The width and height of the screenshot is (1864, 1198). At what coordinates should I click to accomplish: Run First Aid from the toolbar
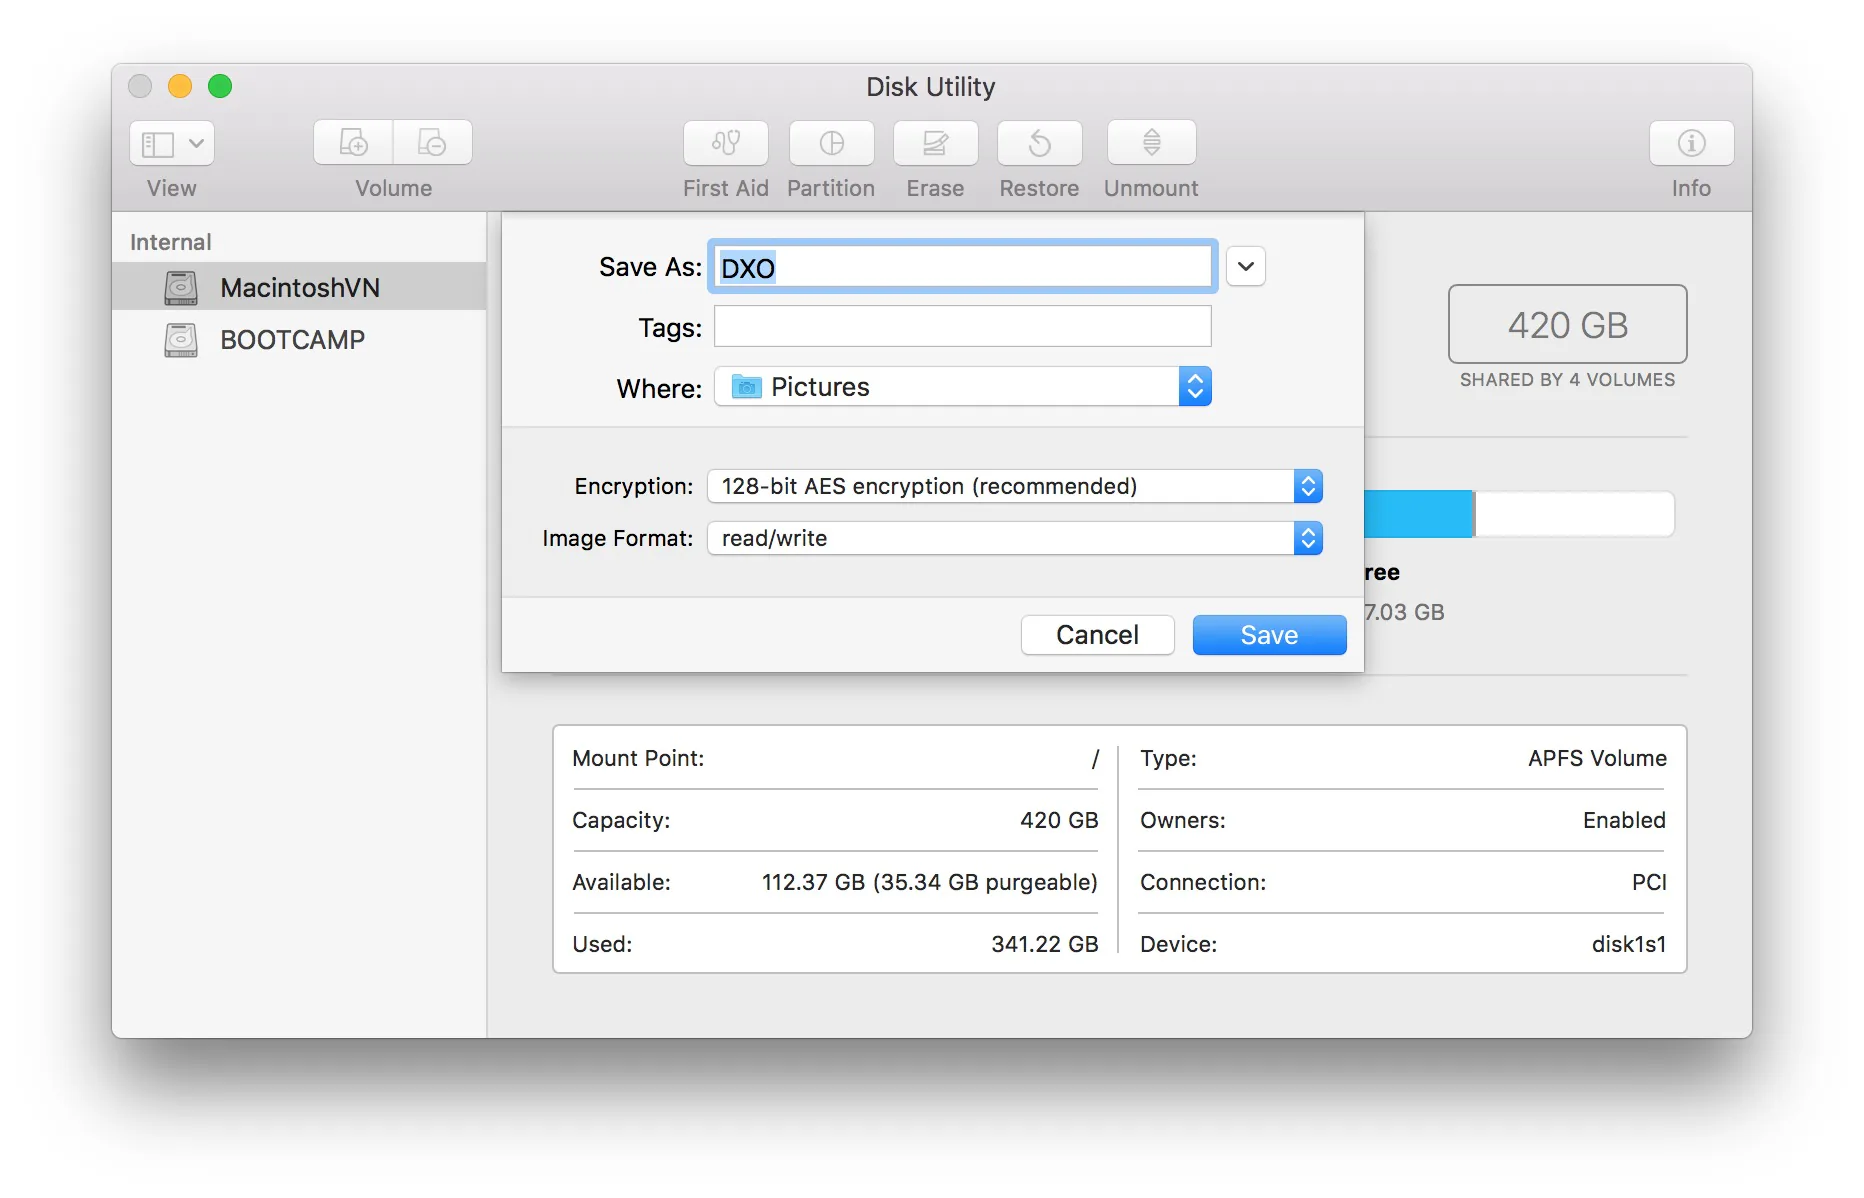tap(726, 143)
